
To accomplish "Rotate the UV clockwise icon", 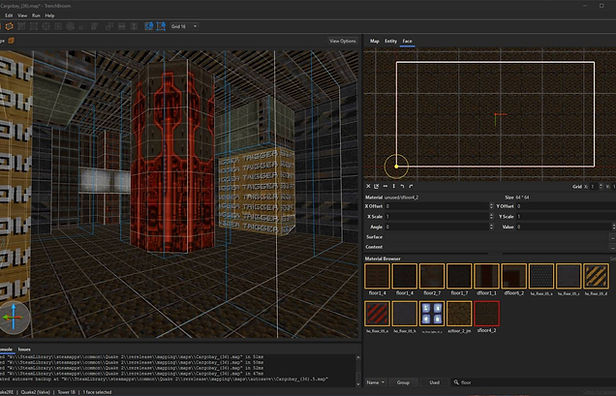I will tap(411, 186).
